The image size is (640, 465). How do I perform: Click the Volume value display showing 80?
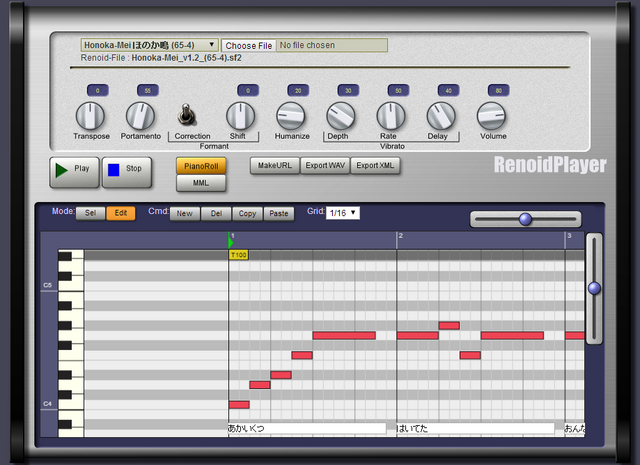point(499,91)
